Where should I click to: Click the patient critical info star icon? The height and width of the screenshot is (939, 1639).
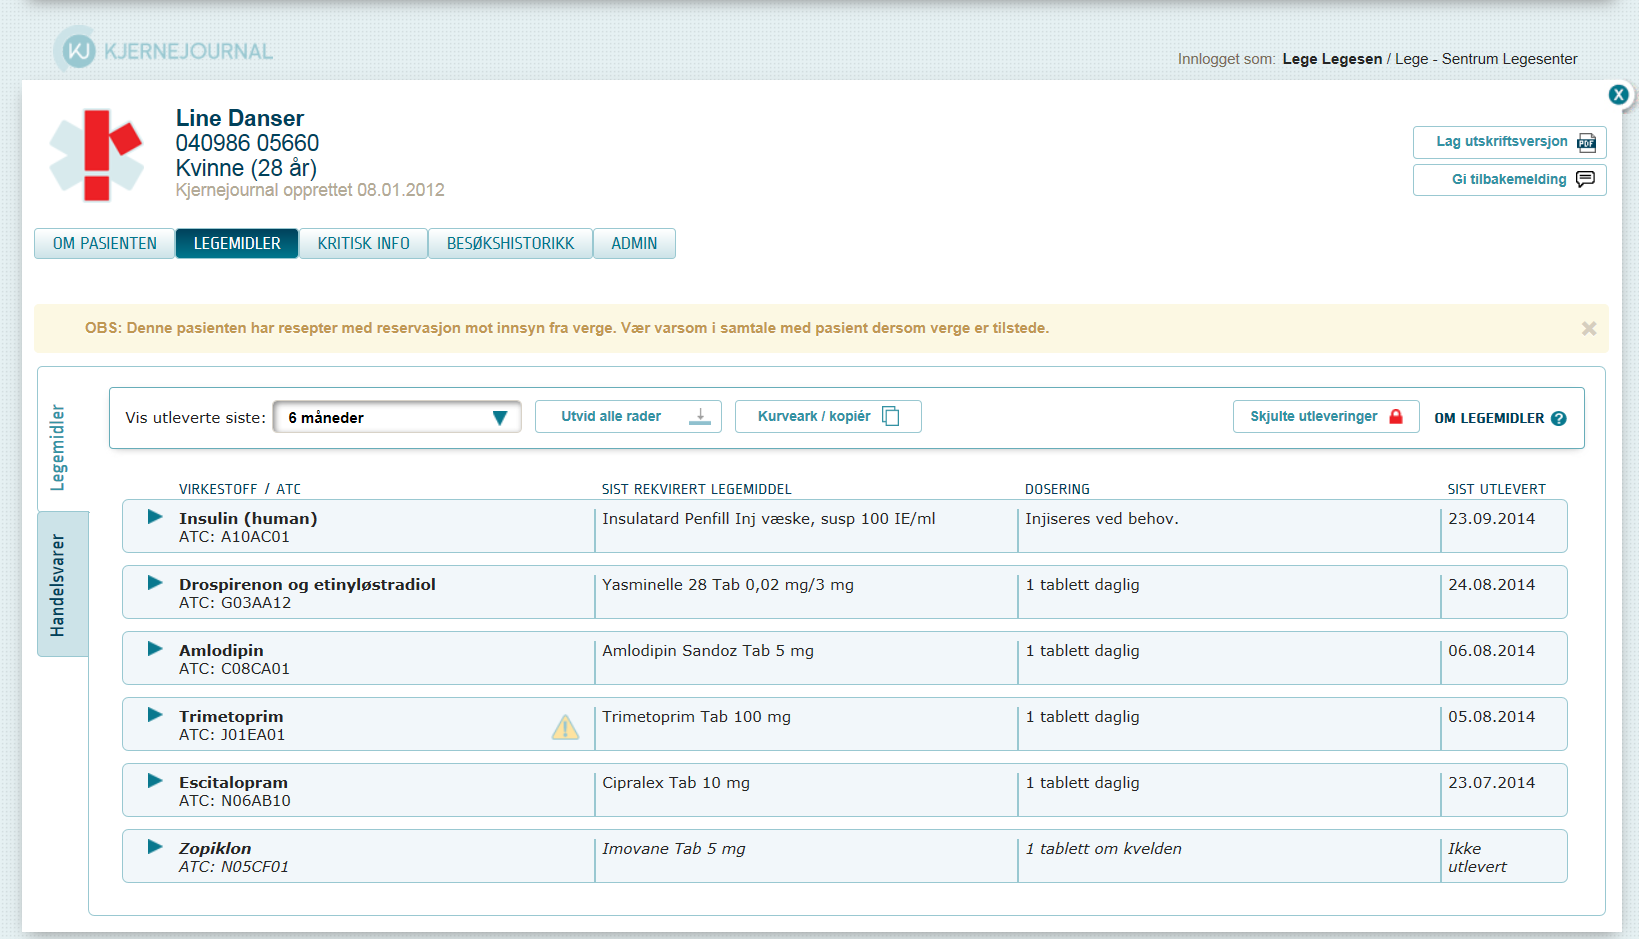pyautogui.click(x=97, y=155)
